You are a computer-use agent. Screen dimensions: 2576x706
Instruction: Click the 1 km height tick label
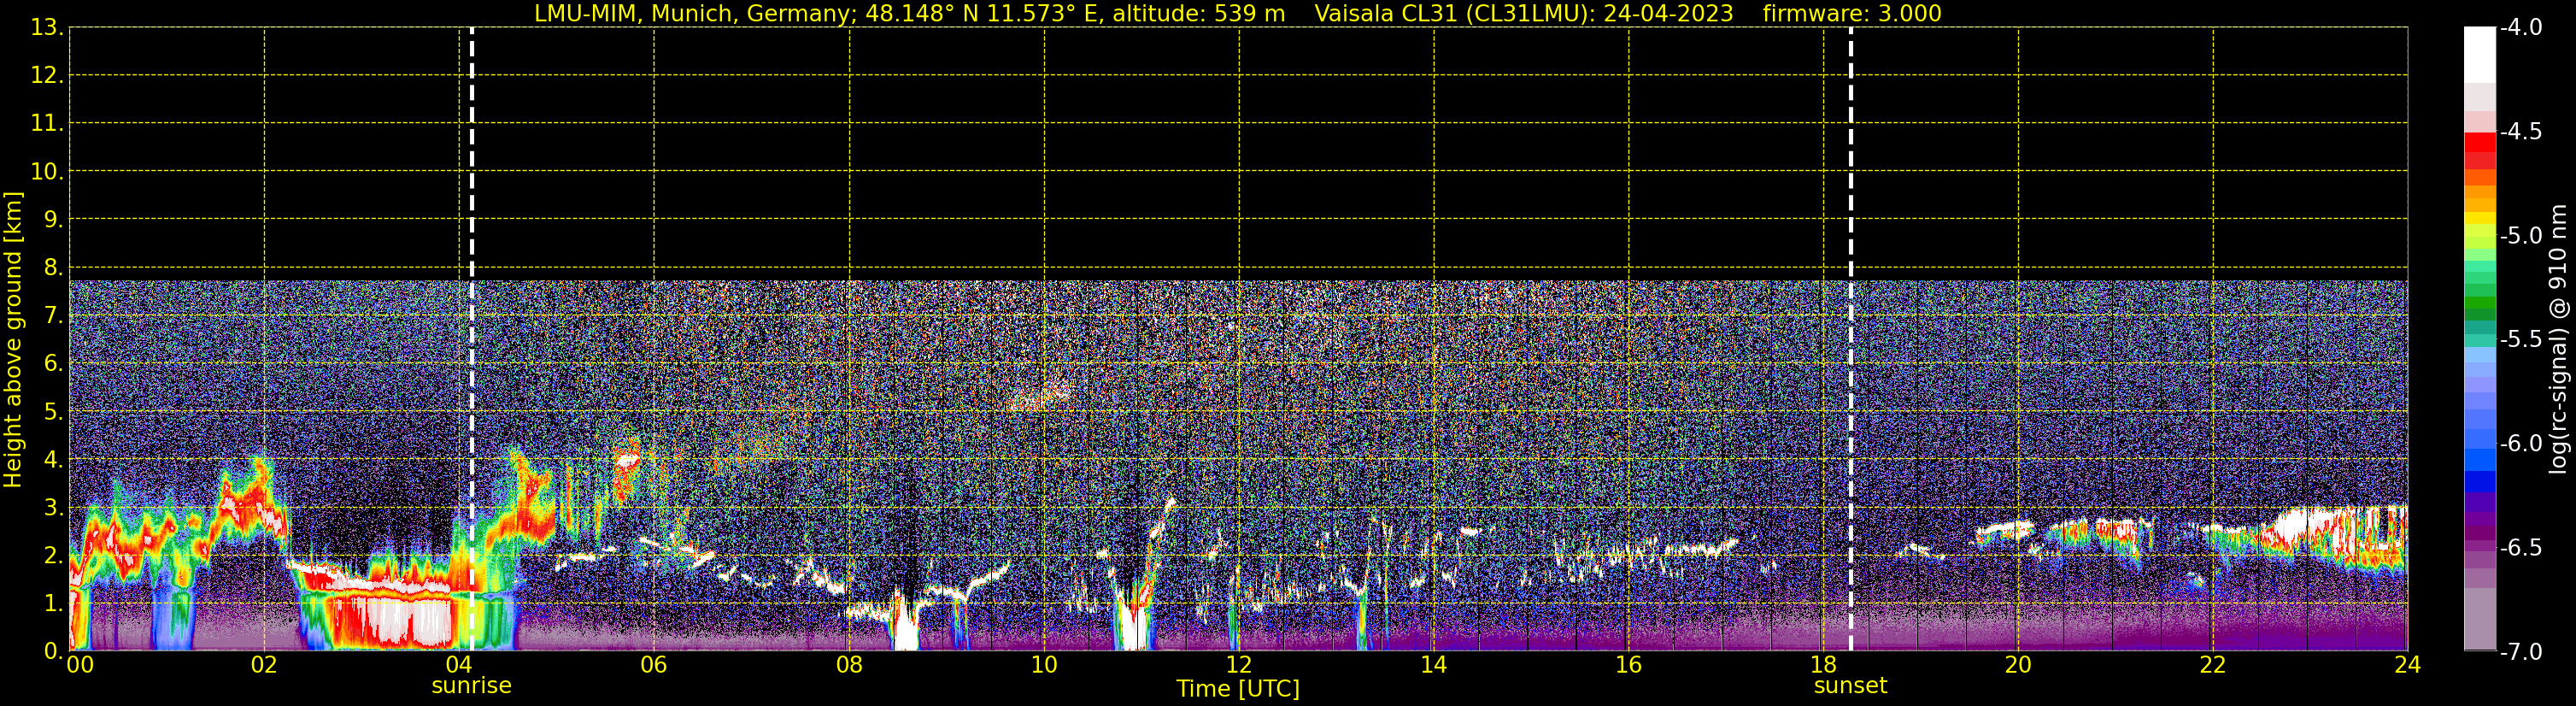[x=52, y=603]
